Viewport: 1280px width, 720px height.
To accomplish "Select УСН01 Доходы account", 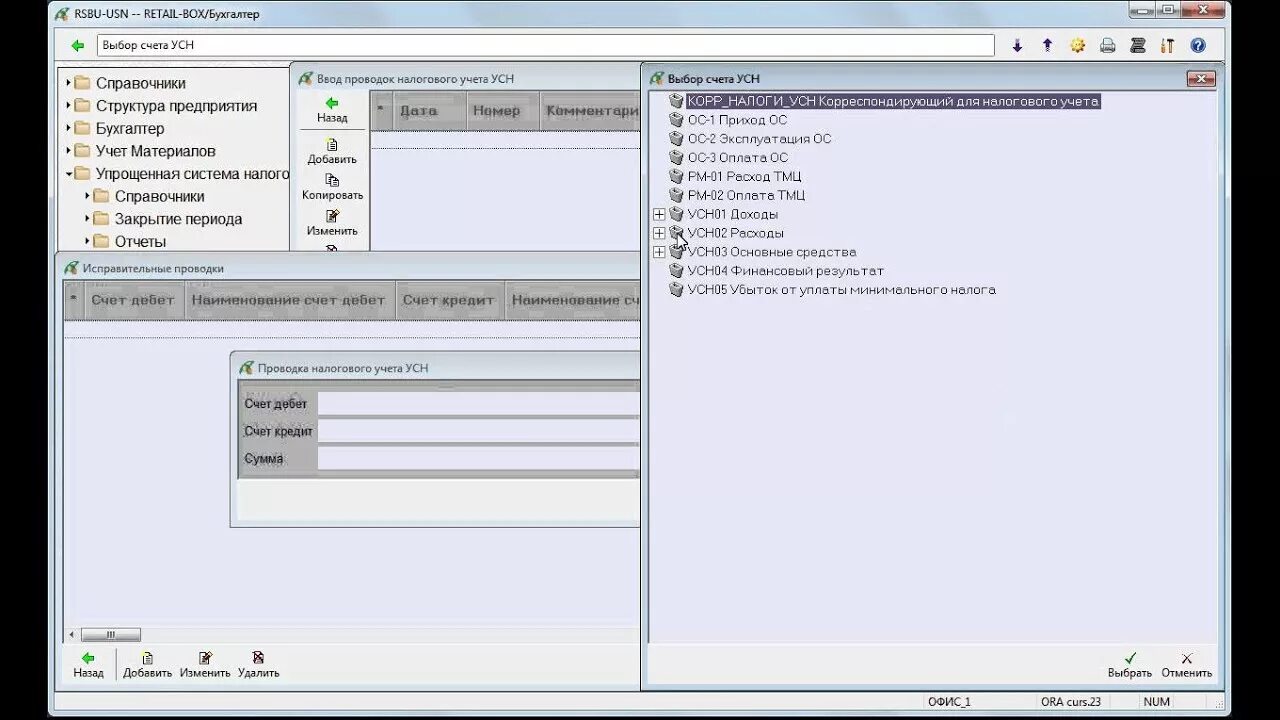I will pyautogui.click(x=733, y=214).
